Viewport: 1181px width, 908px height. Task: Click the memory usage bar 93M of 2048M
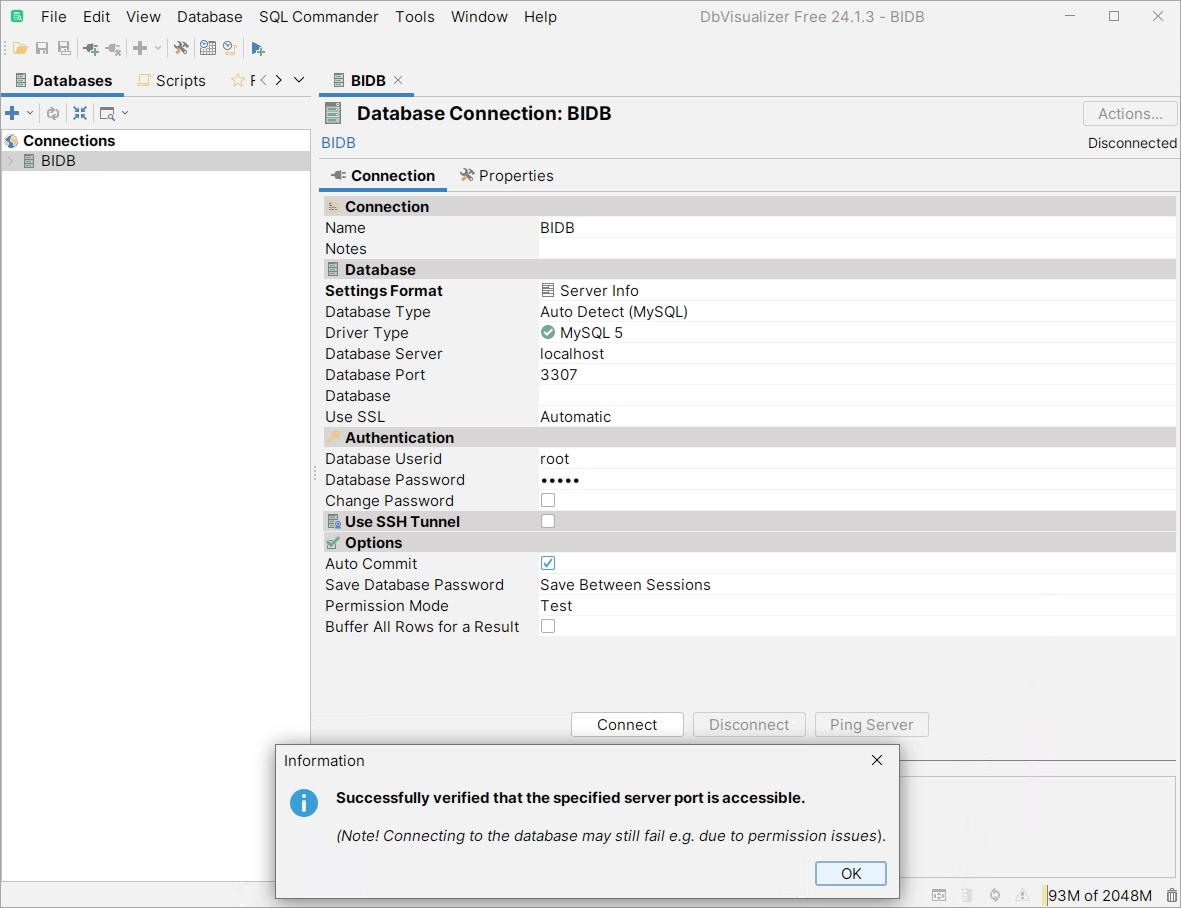(x=1099, y=896)
